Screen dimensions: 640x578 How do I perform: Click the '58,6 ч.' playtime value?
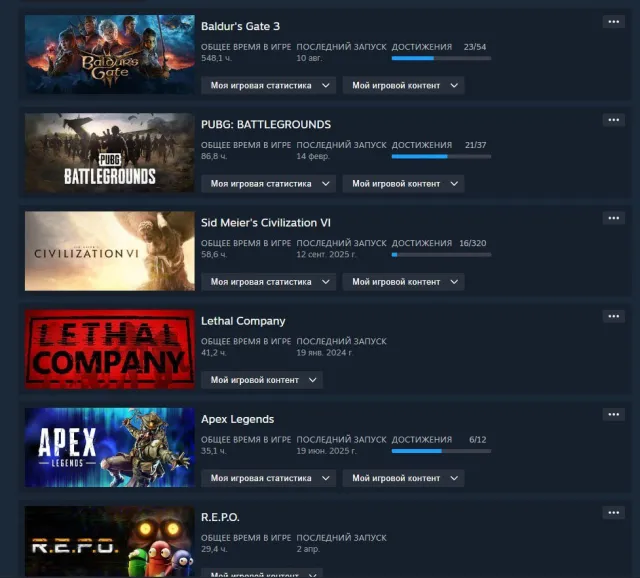(214, 254)
